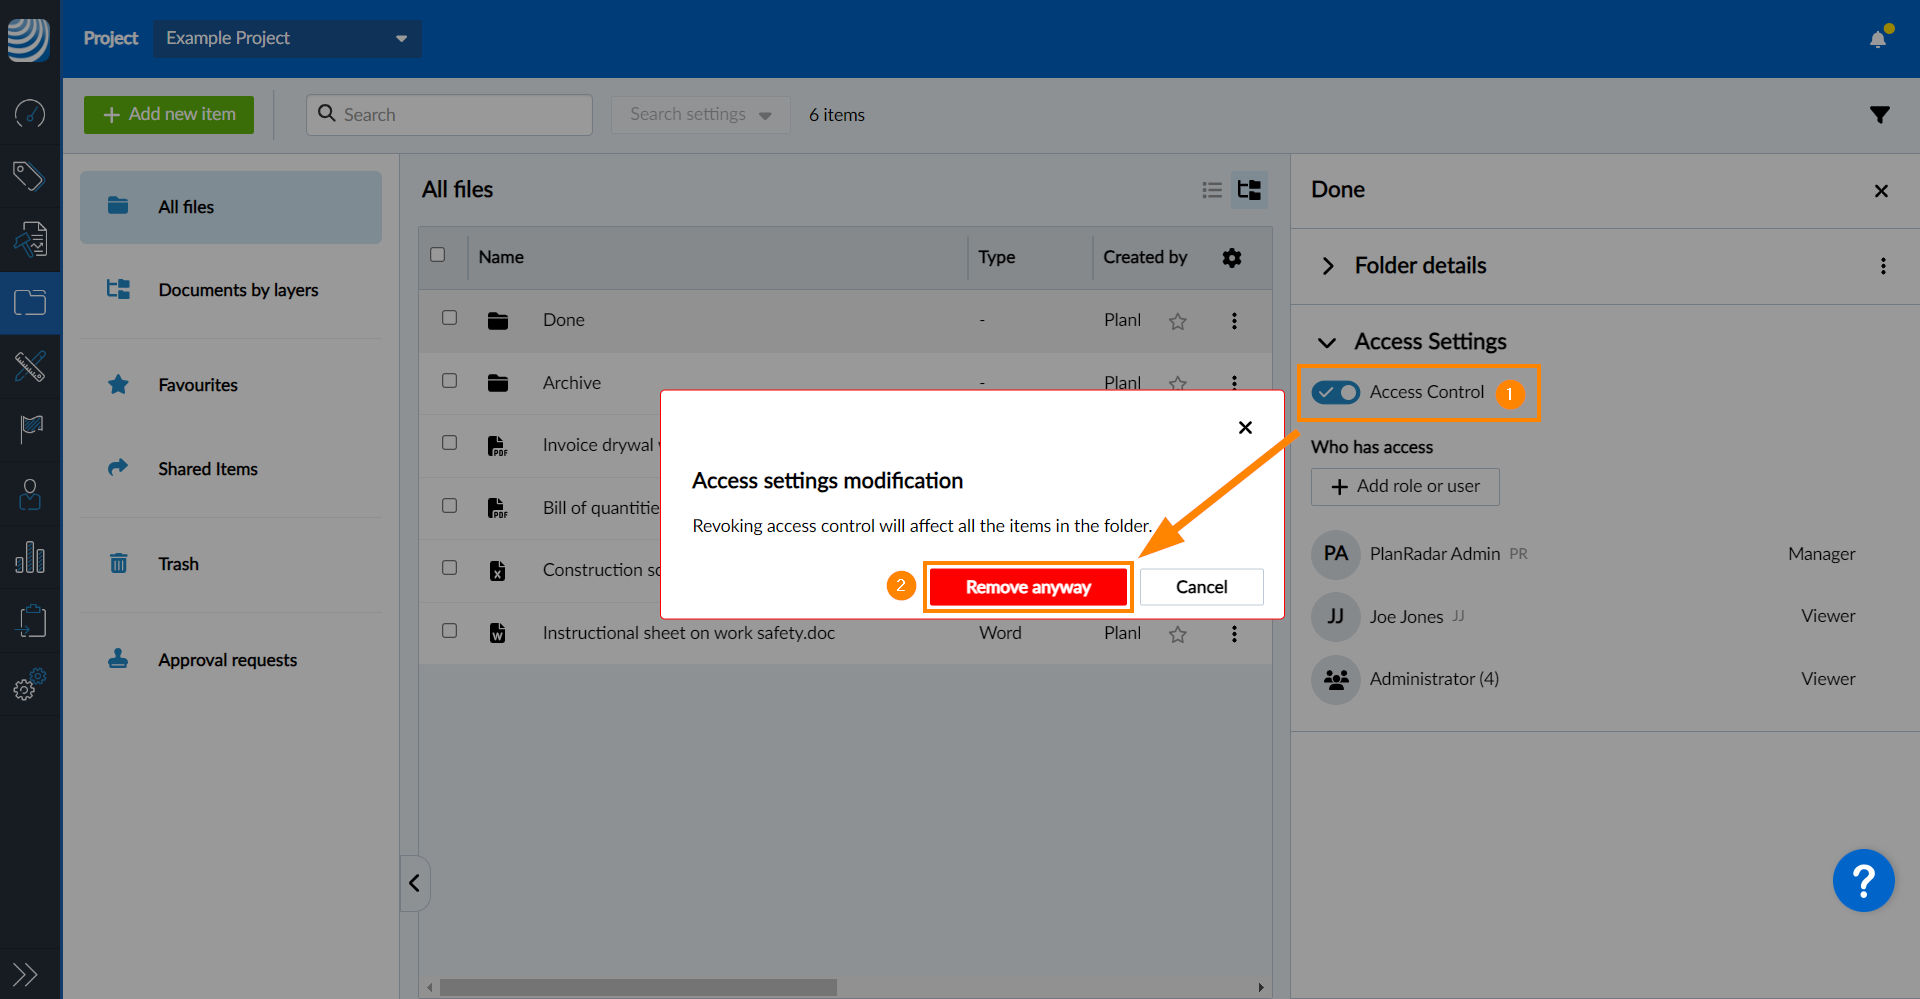
Task: Star the Done folder as favourite
Action: click(x=1178, y=321)
